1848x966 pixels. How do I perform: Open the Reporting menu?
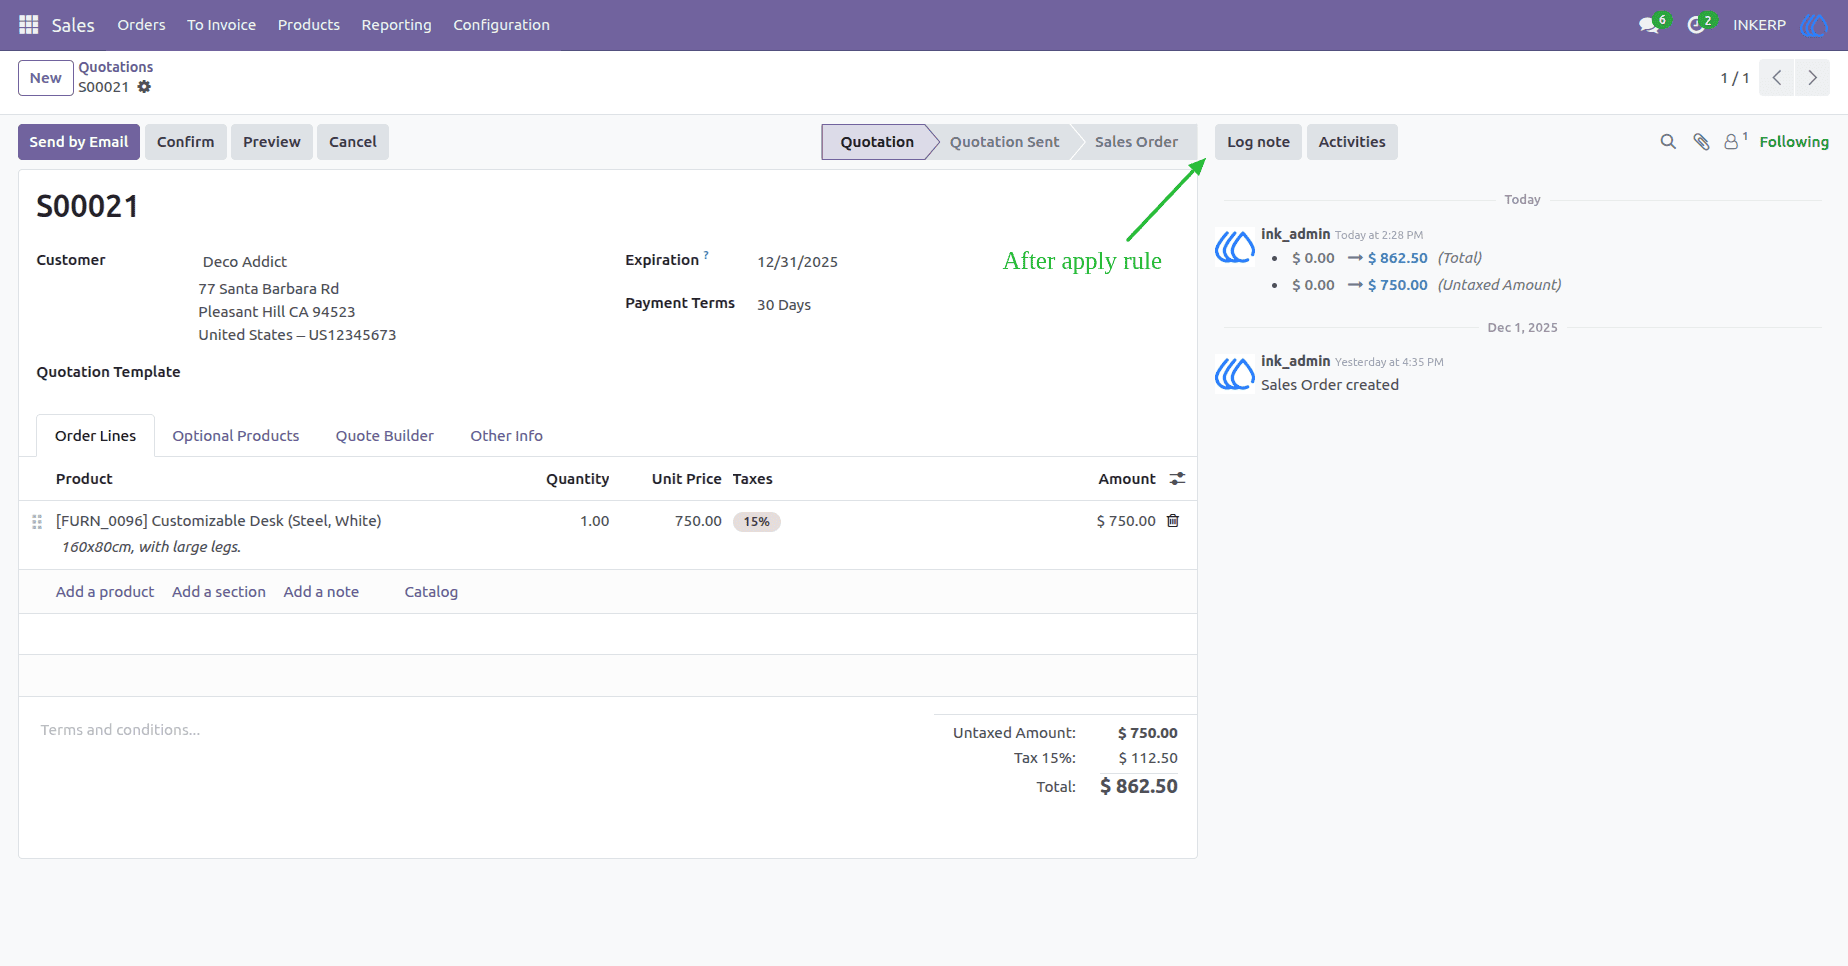tap(396, 25)
